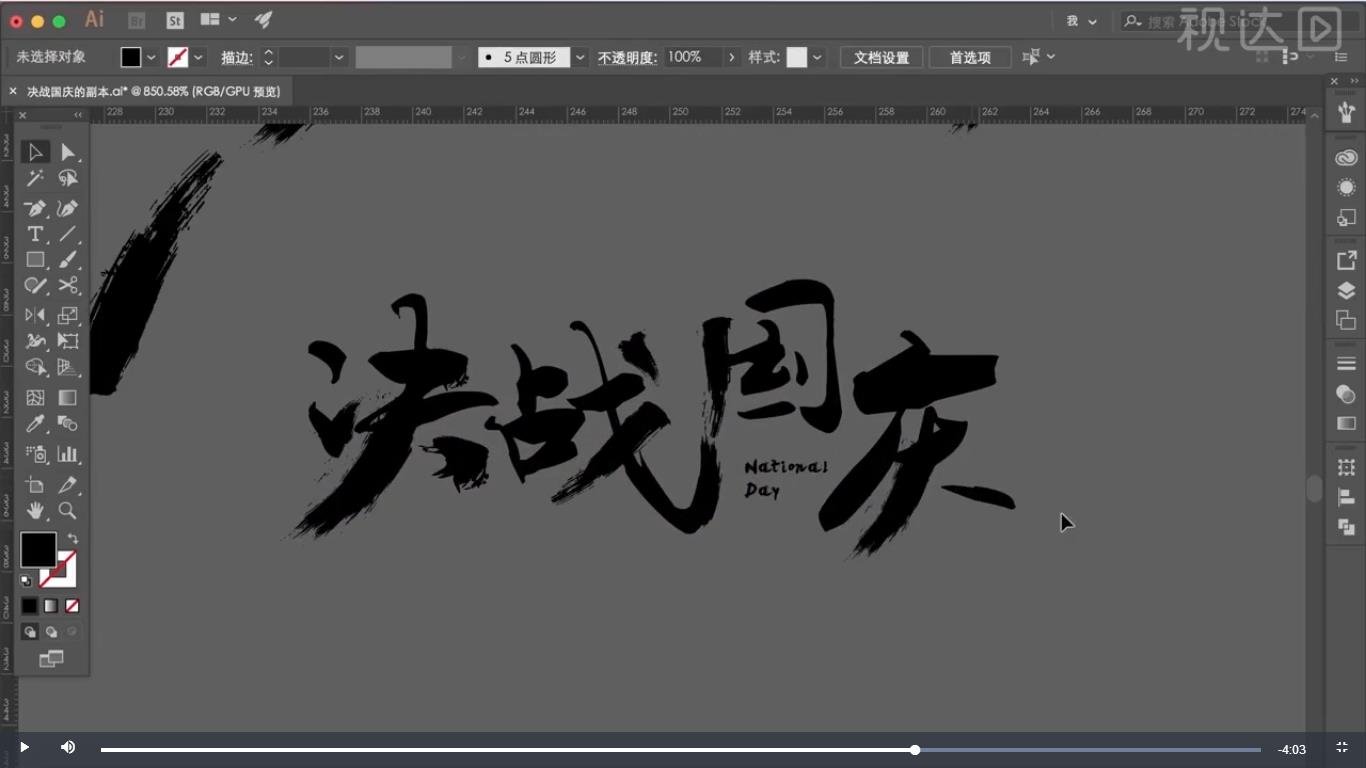This screenshot has width=1366, height=768.
Task: Pick the Rectangle tool
Action: (x=35, y=260)
